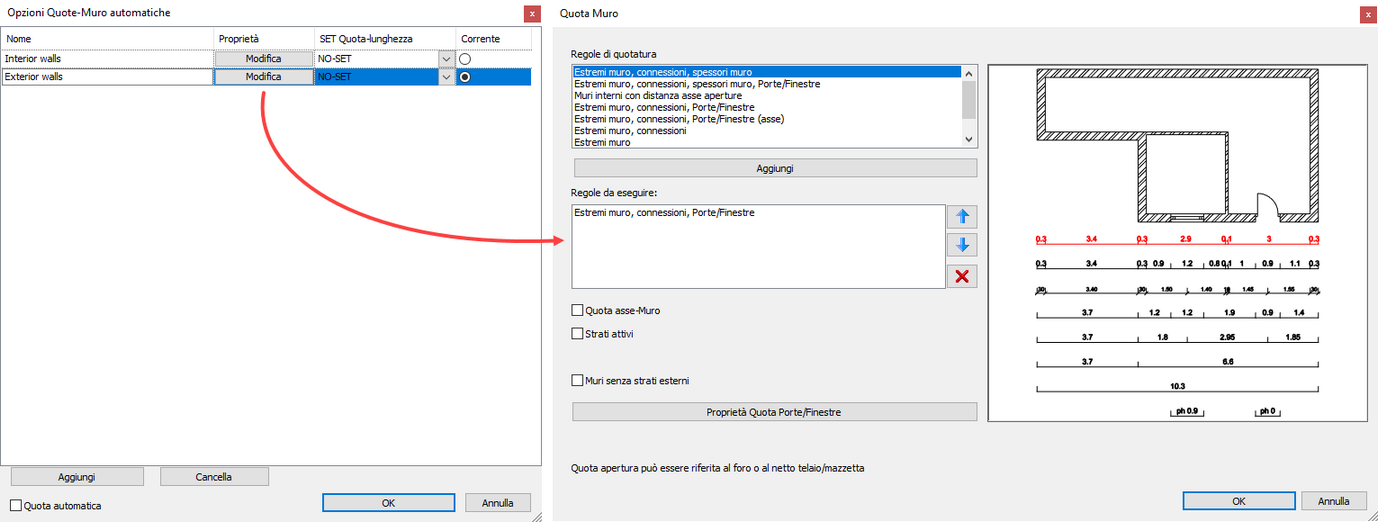Open Proprietà Quota Porte/Finestre

[775, 412]
